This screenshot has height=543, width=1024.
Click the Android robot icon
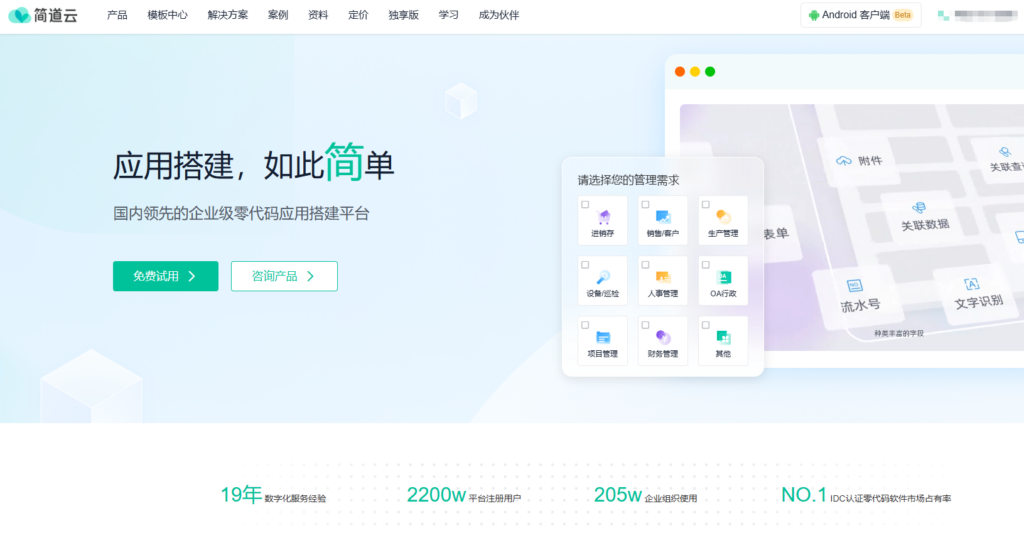click(814, 15)
